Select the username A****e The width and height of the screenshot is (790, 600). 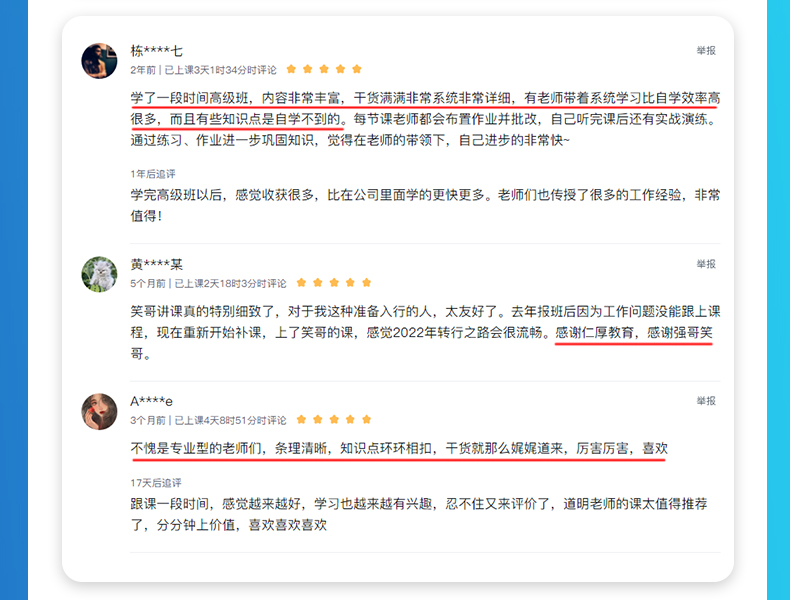[x=151, y=402]
